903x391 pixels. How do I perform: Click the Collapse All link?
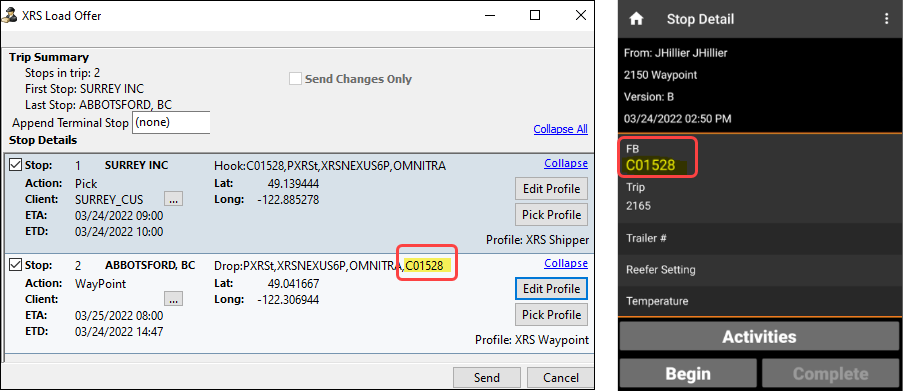click(x=560, y=129)
